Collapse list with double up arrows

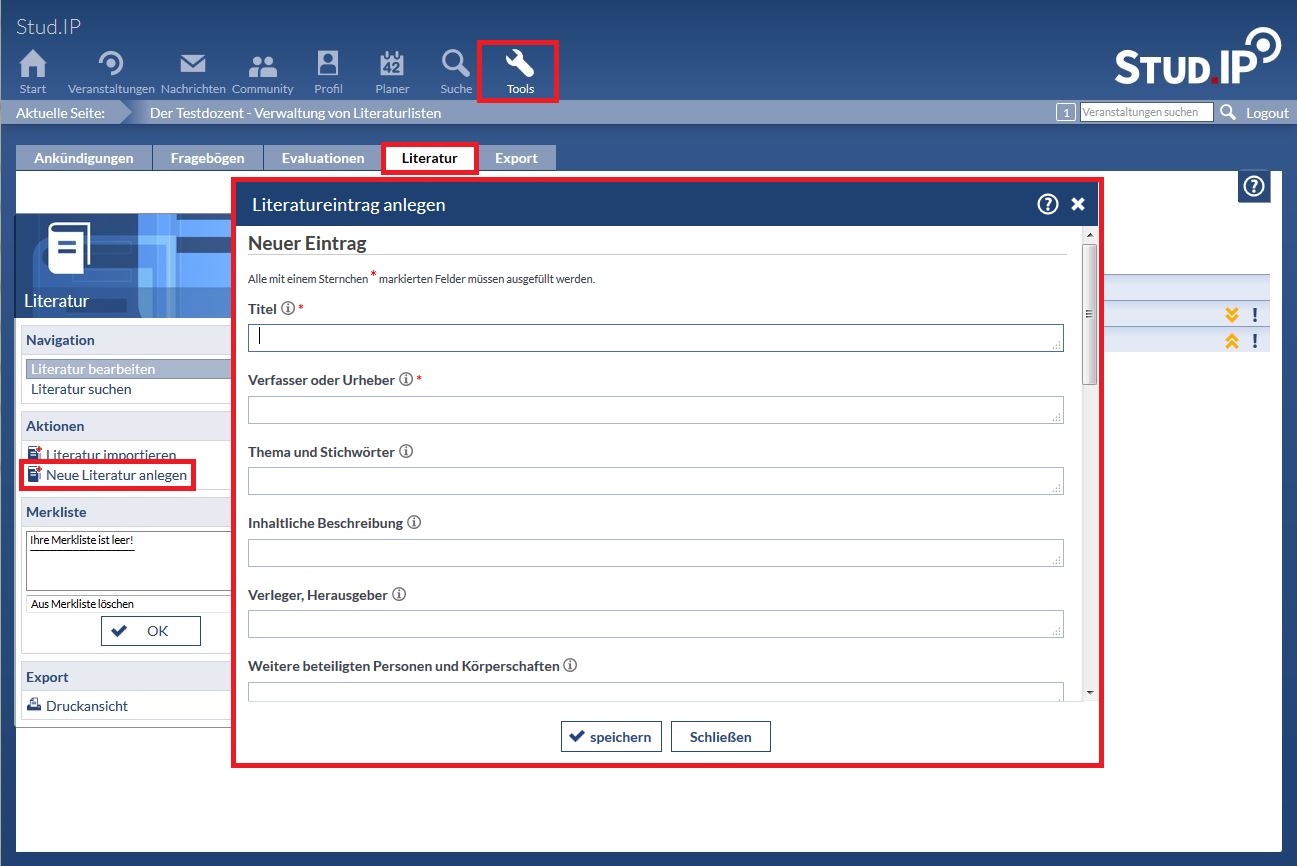click(1232, 341)
